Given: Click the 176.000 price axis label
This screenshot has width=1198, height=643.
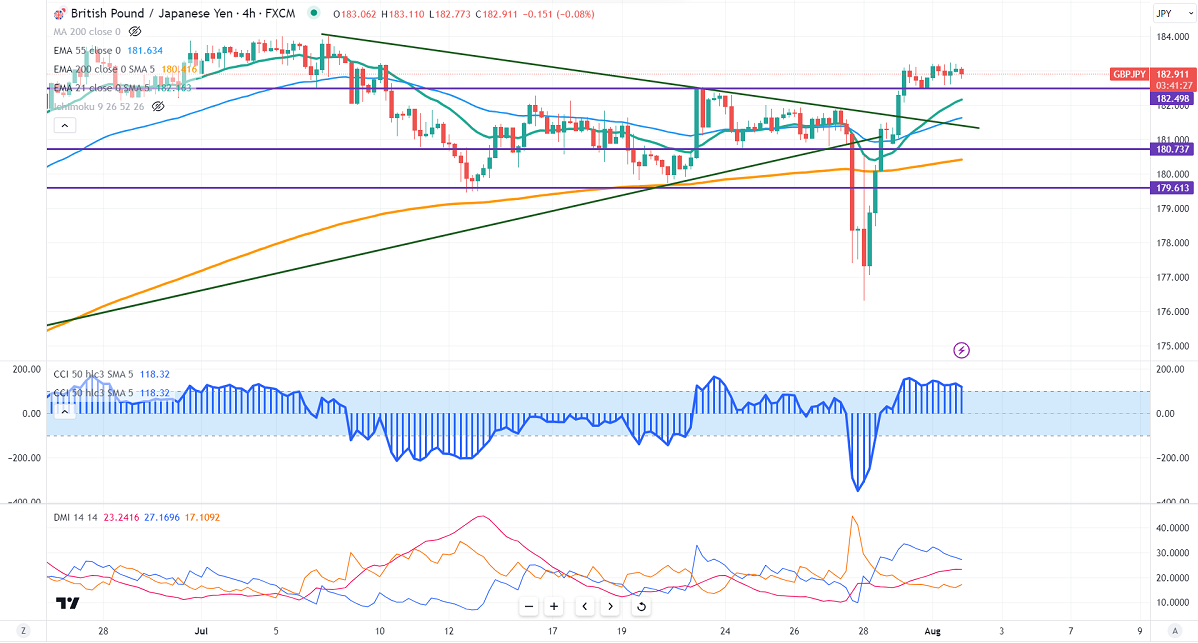Looking at the screenshot, I should point(1172,312).
